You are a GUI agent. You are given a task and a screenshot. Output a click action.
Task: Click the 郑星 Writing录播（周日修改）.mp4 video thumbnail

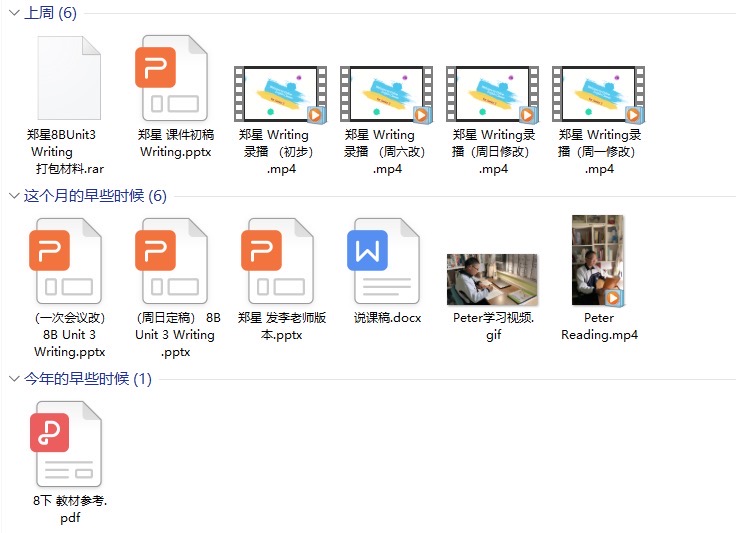[491, 95]
